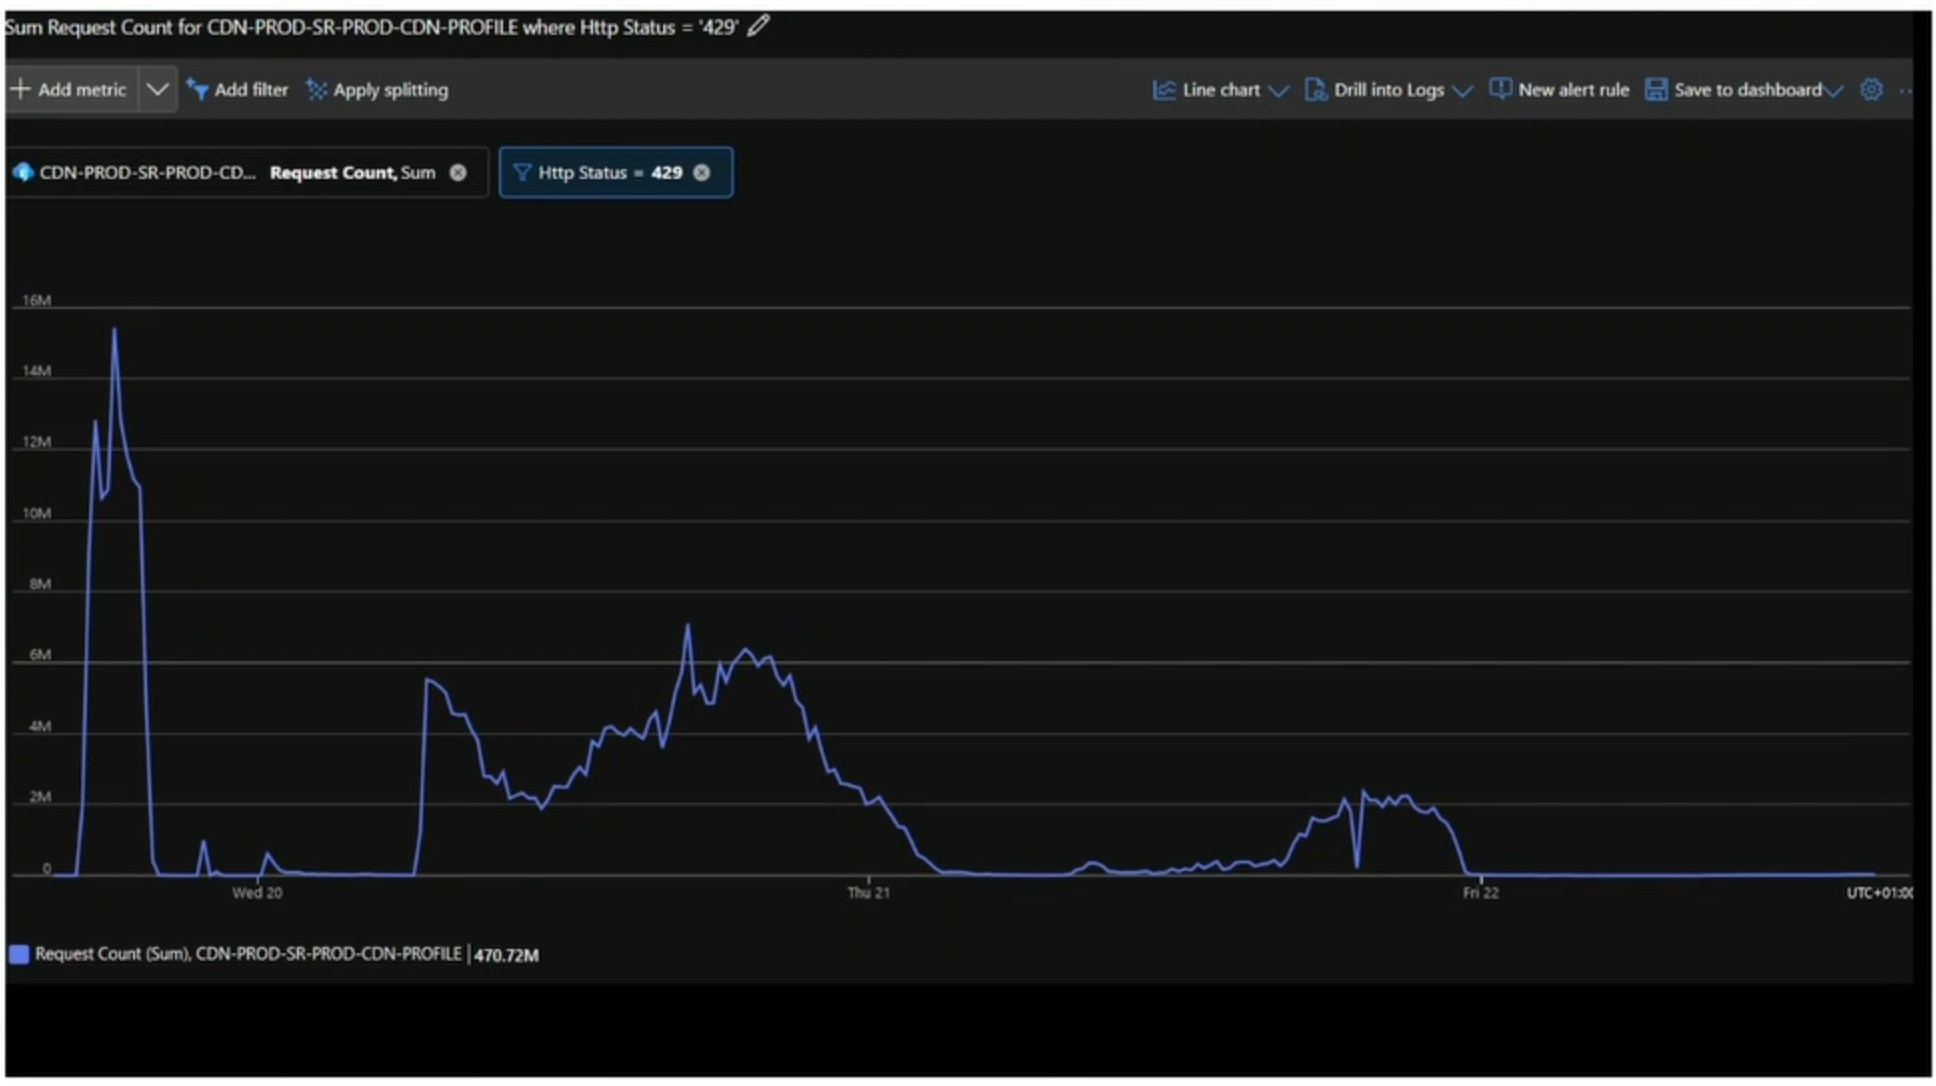1936x1086 pixels.
Task: Open the chart settings gear
Action: pos(1871,90)
